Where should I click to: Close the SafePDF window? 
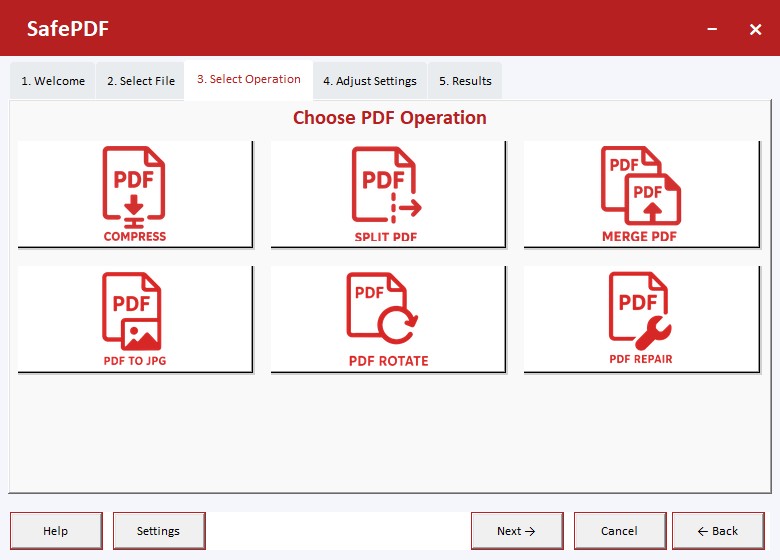point(755,29)
